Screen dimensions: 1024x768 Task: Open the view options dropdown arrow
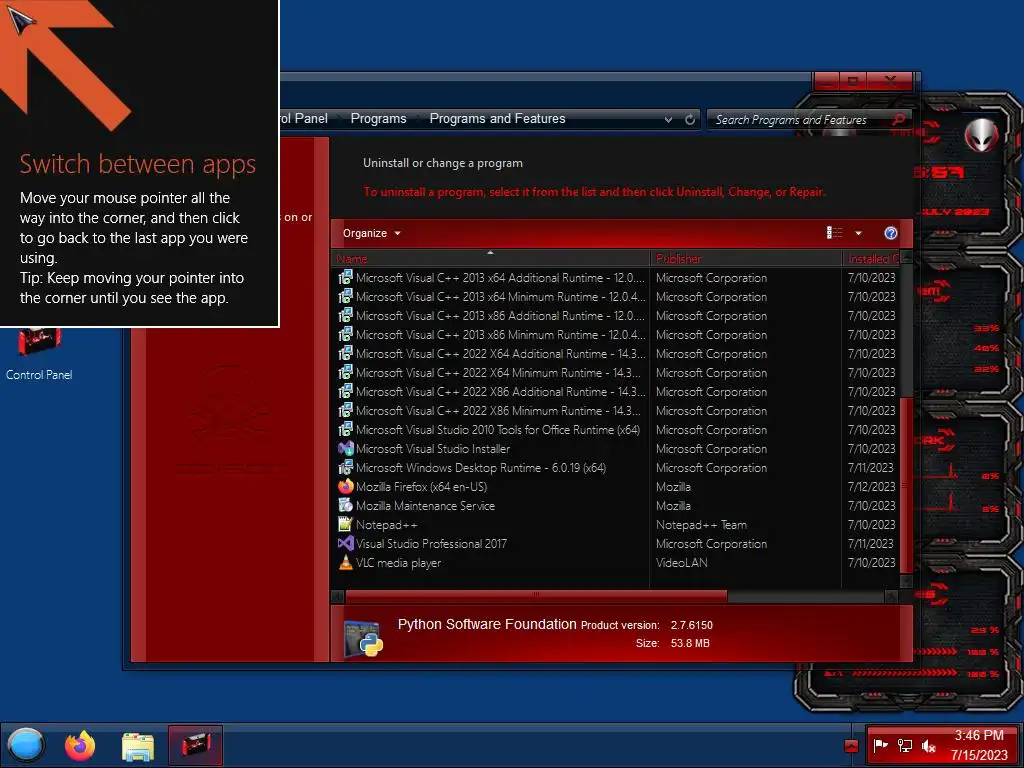pos(858,233)
